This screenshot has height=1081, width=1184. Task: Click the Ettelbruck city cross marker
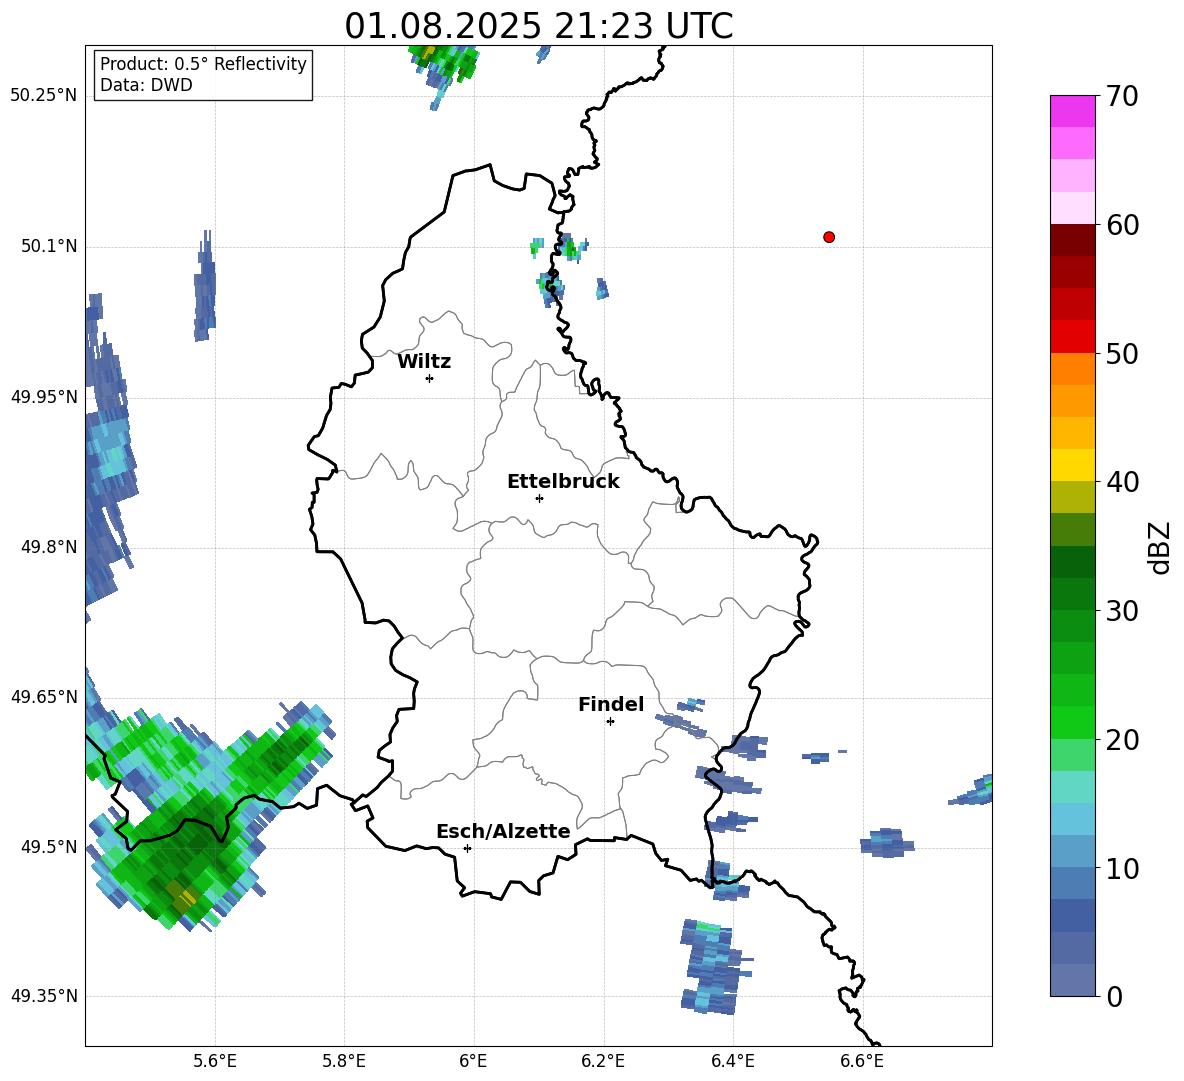pyautogui.click(x=539, y=498)
